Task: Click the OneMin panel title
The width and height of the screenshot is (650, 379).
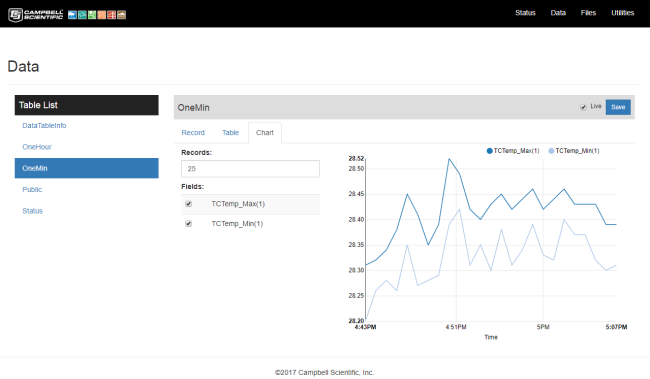Action: (x=194, y=108)
